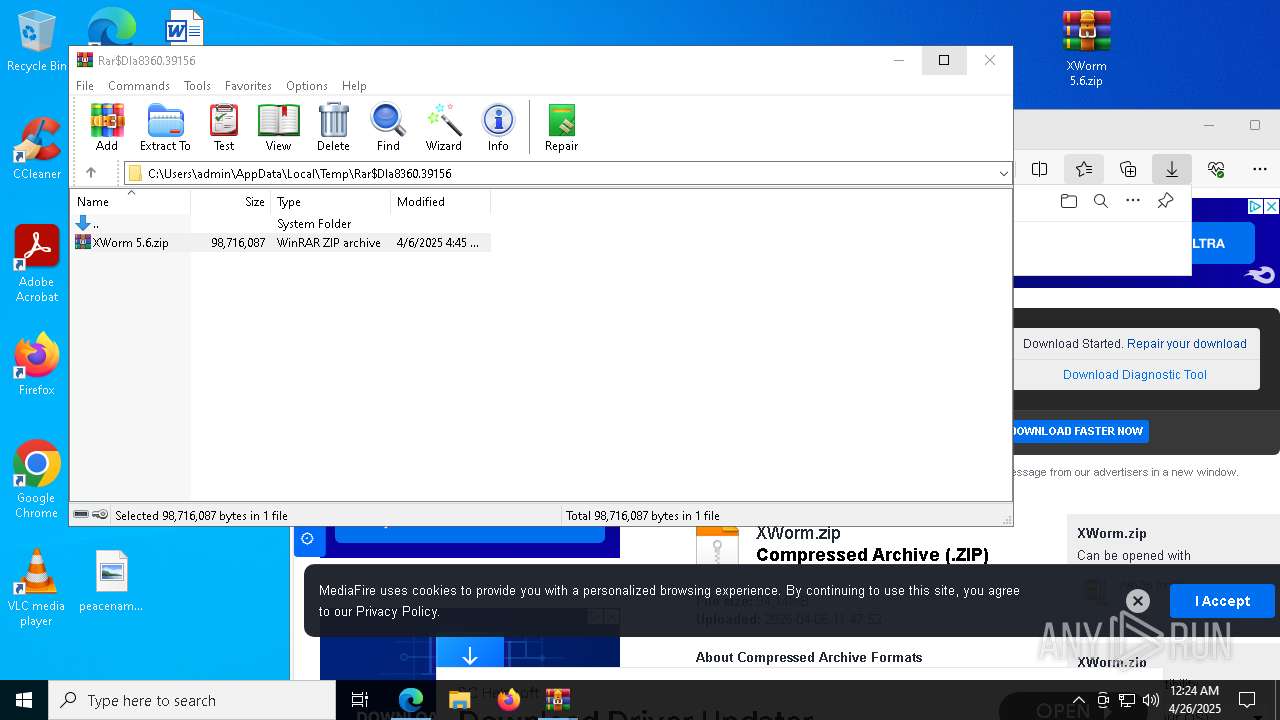The width and height of the screenshot is (1280, 720).
Task: Search downloads magnifier icon in Edge panel
Action: pyautogui.click(x=1101, y=201)
